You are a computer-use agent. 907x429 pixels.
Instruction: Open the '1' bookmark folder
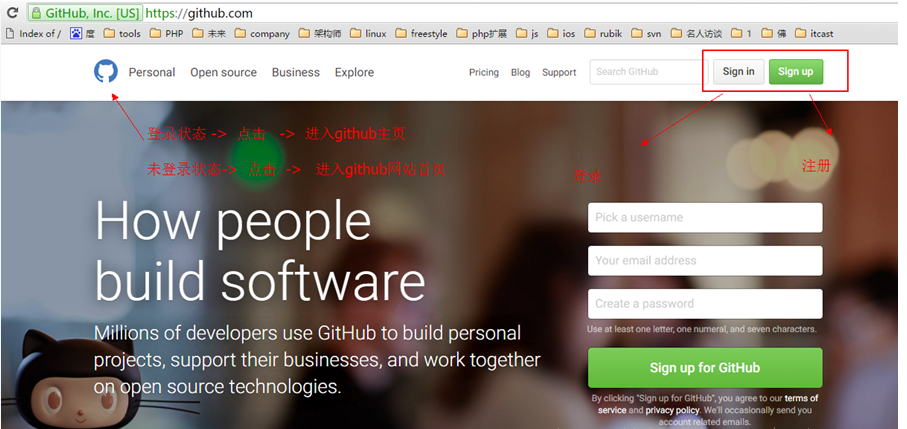tap(742, 34)
